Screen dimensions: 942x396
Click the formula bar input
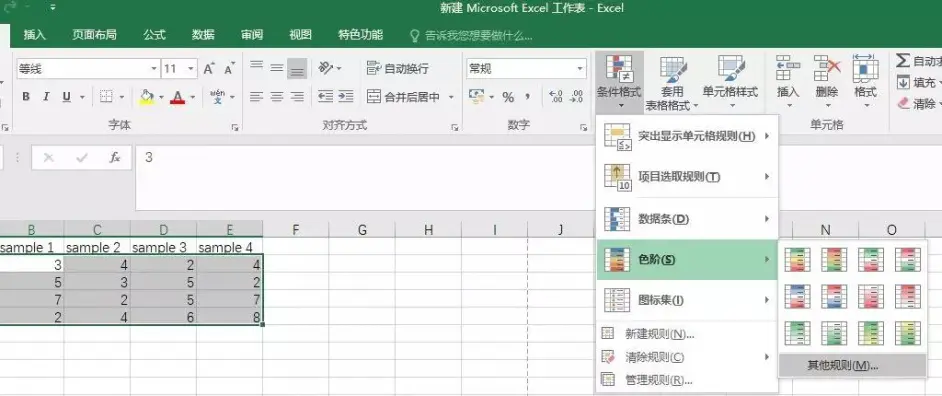(x=538, y=177)
